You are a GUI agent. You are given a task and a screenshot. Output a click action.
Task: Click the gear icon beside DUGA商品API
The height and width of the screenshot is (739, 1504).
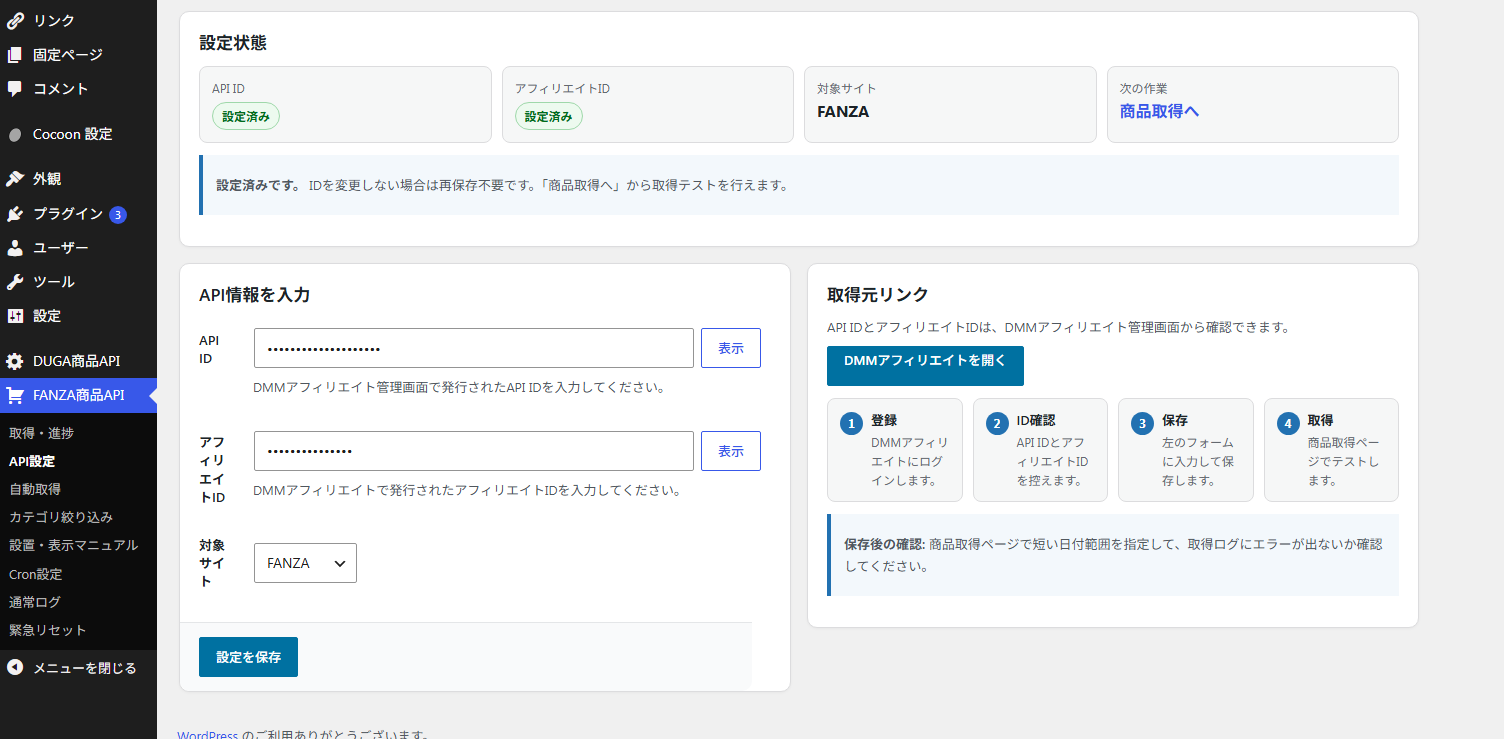15,361
